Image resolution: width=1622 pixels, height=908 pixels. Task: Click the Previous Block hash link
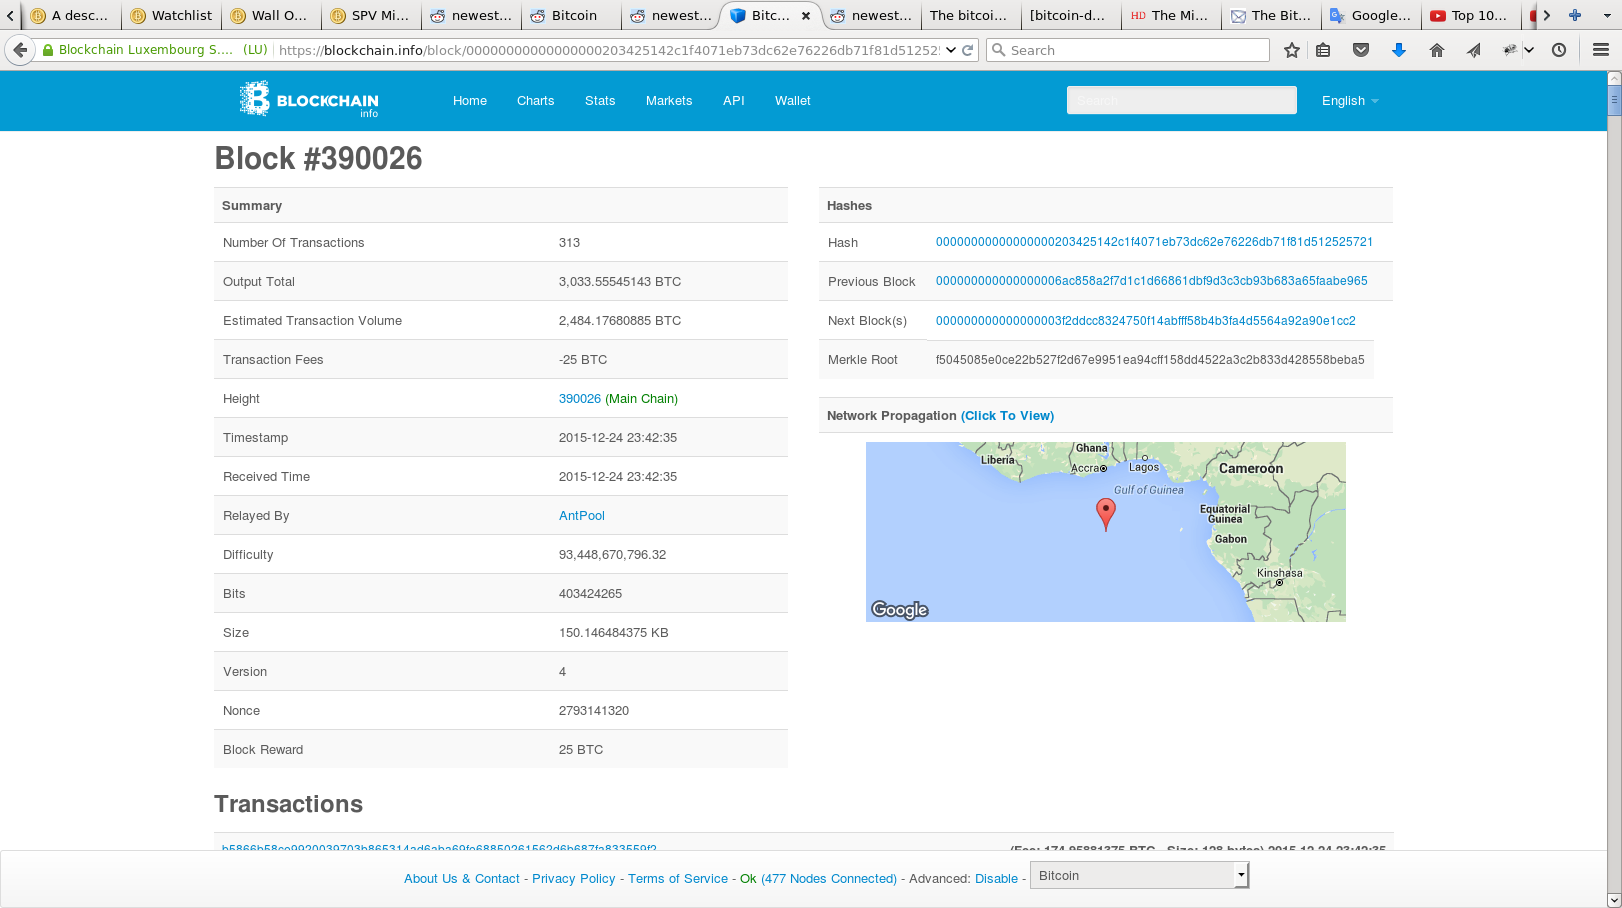coord(1151,281)
